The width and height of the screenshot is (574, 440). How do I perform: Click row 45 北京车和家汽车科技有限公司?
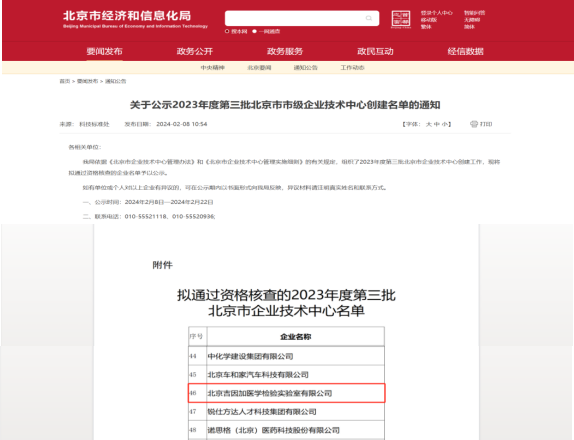[x=286, y=375]
